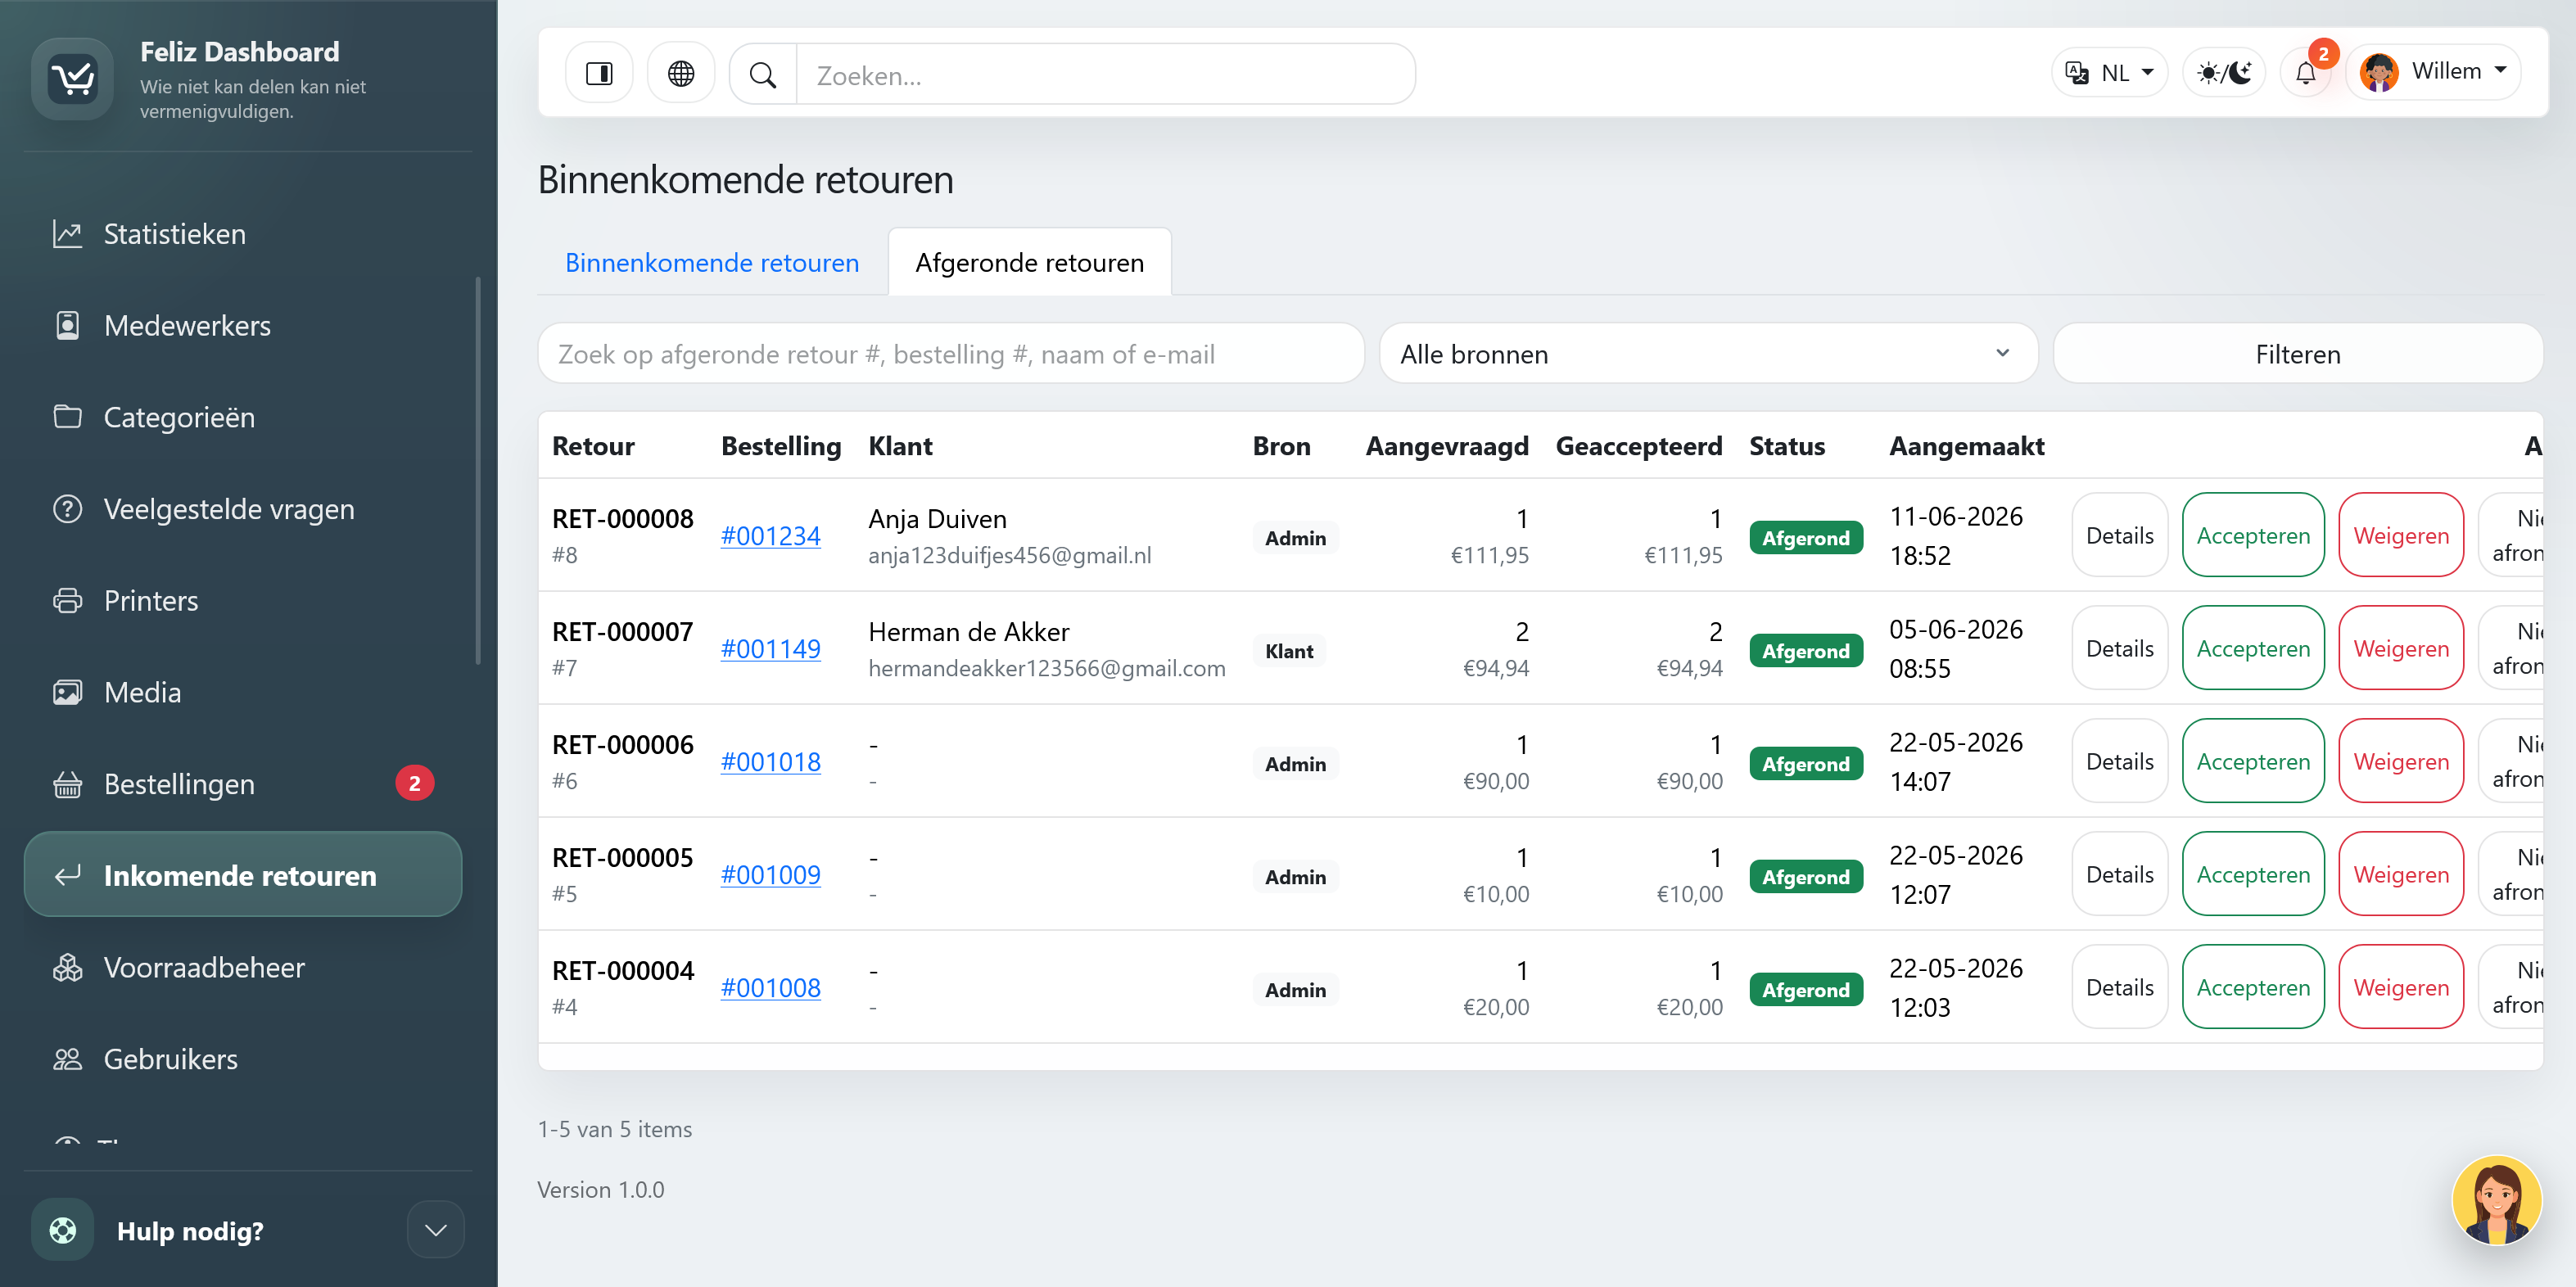
Task: Click Accepteren for RET-000007
Action: 2253,648
